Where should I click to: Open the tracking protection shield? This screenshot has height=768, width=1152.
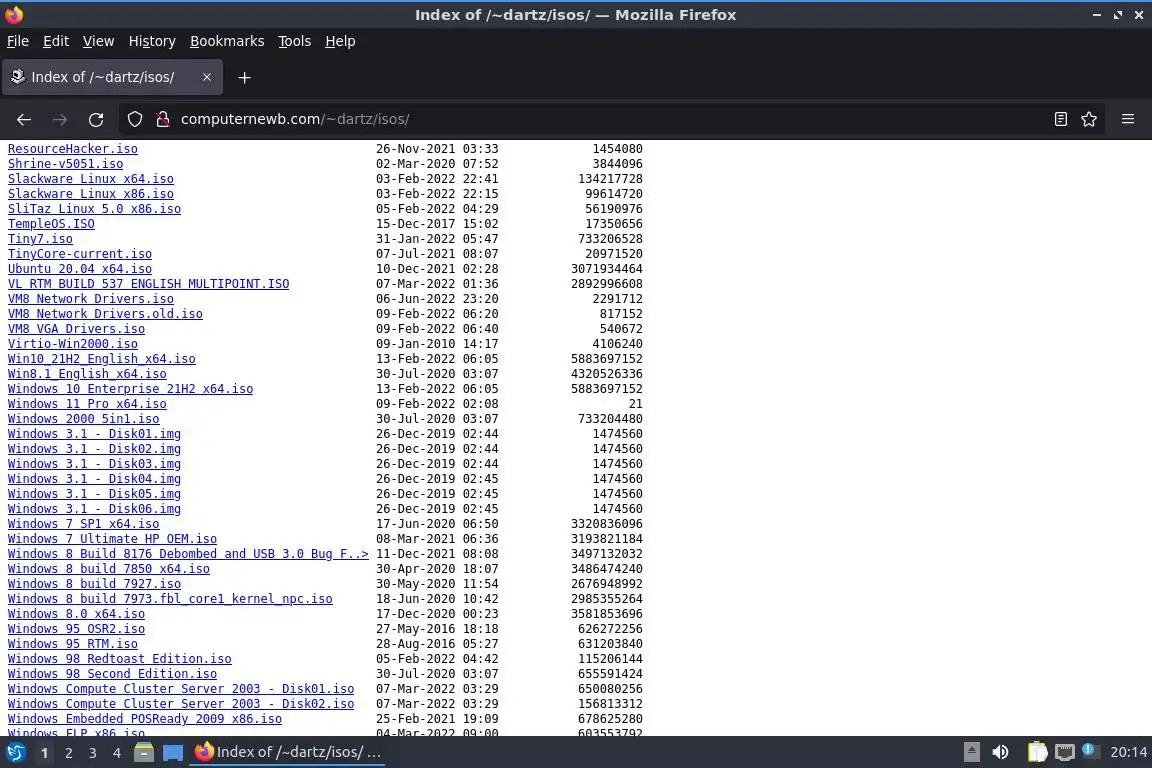[x=134, y=119]
